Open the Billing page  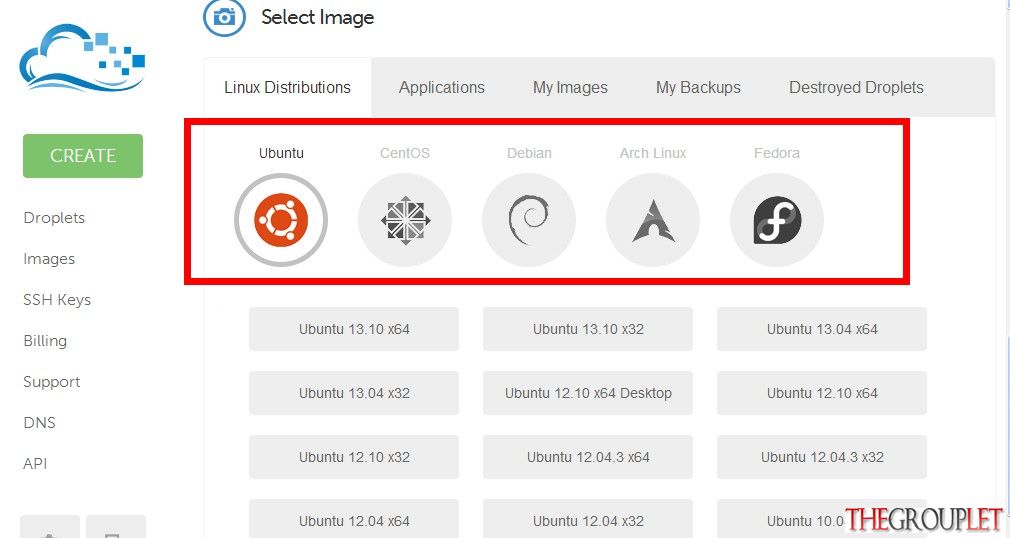45,341
